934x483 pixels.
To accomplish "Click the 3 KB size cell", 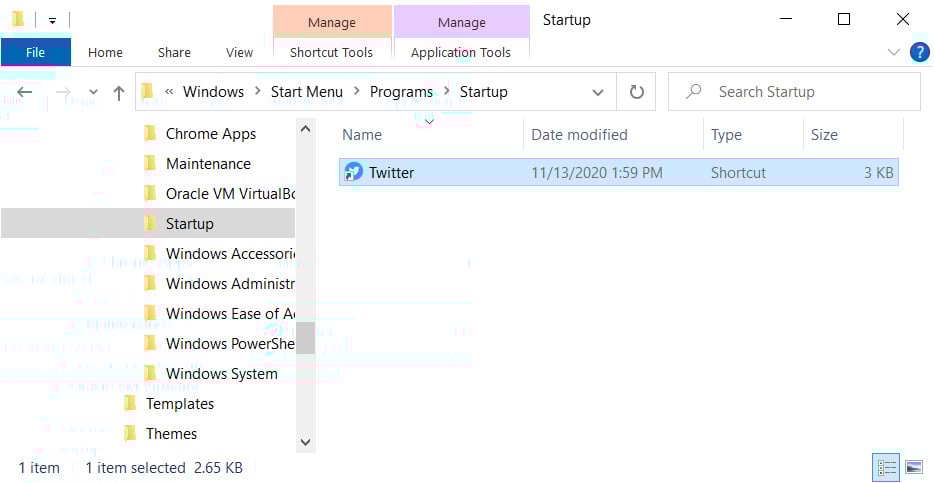I will [879, 173].
